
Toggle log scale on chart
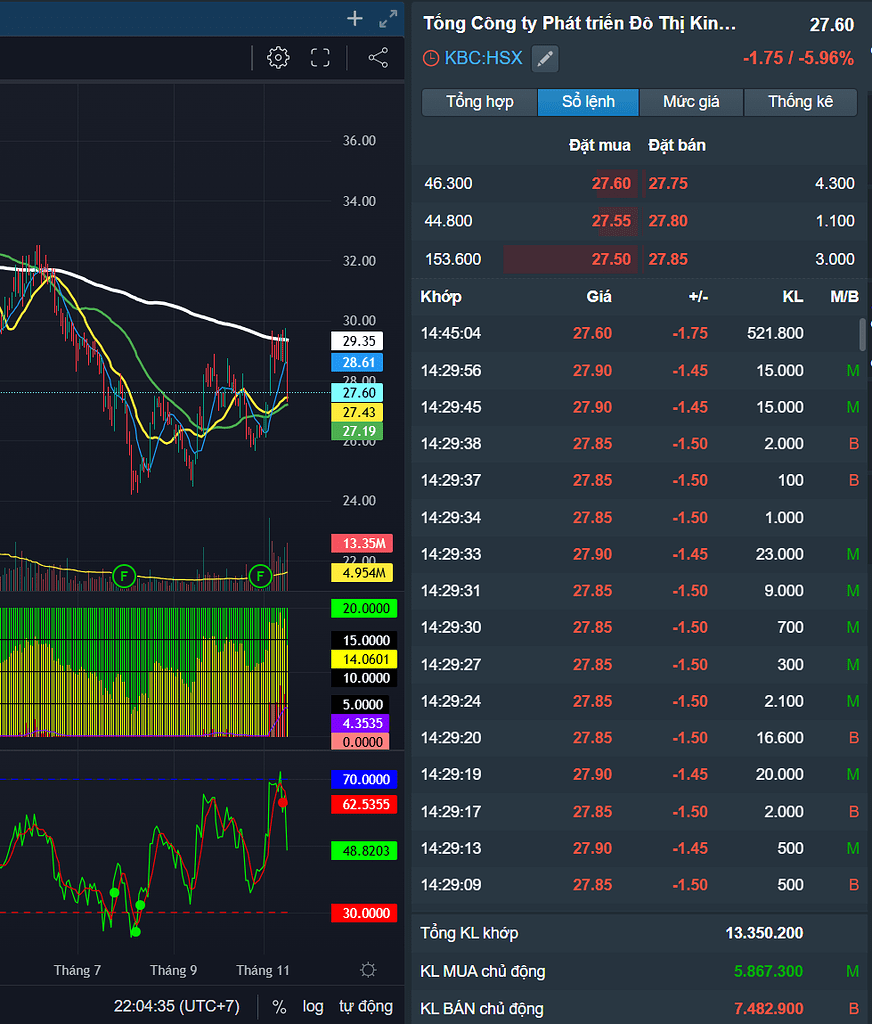point(313,1006)
